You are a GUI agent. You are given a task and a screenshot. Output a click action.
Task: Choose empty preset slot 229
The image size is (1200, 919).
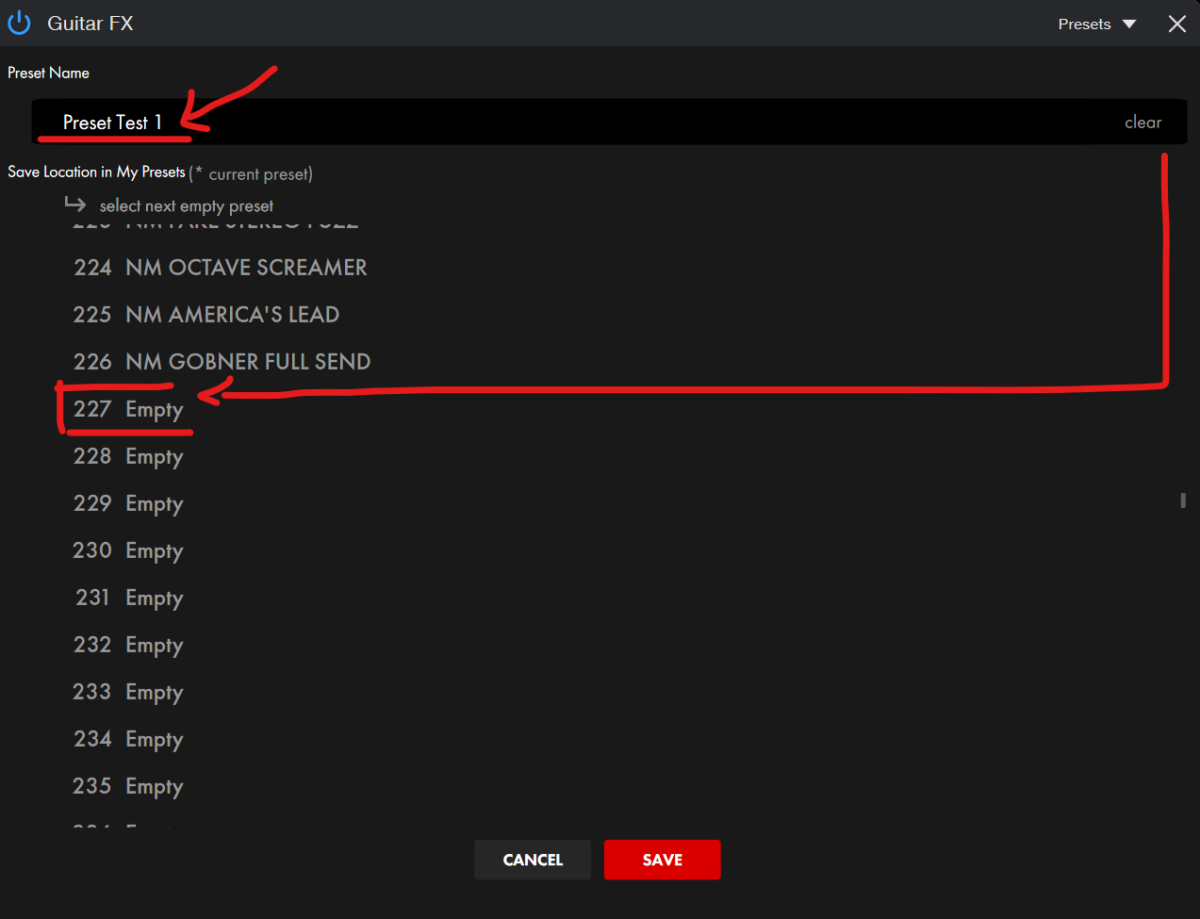click(x=128, y=503)
